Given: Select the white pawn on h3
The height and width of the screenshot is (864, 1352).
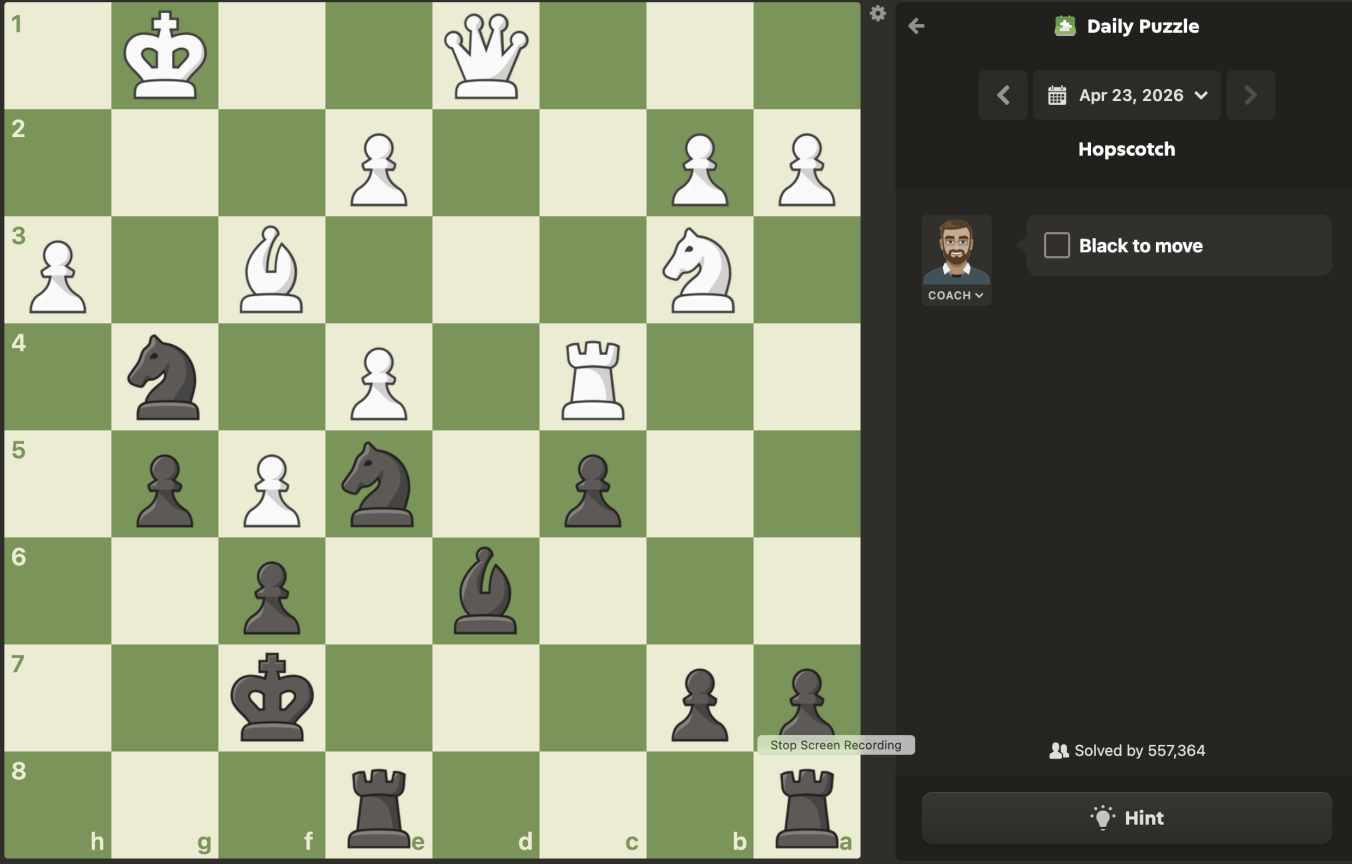Looking at the screenshot, I should coord(58,276).
